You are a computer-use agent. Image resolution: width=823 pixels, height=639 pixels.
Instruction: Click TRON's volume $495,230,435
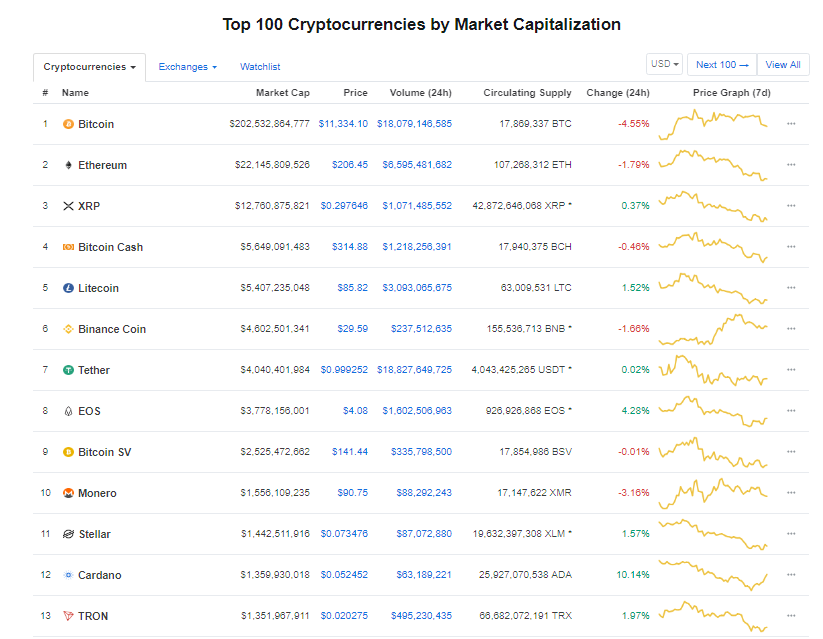pyautogui.click(x=421, y=615)
